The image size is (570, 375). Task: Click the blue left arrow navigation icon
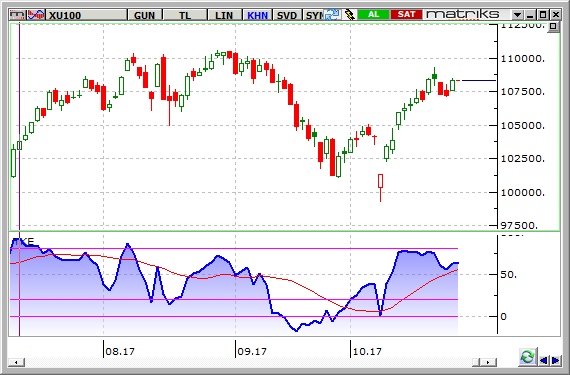pyautogui.click(x=543, y=360)
